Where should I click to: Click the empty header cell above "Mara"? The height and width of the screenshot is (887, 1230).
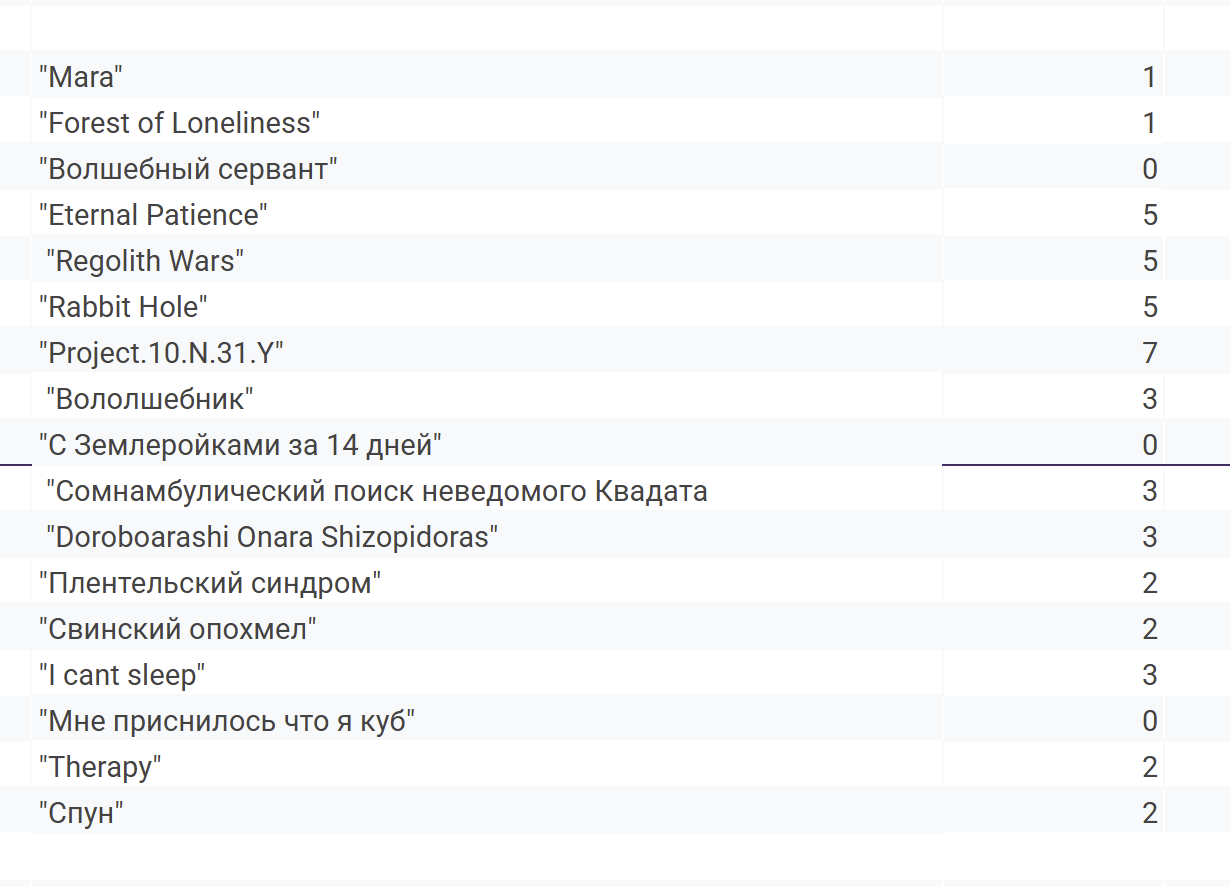tap(486, 28)
